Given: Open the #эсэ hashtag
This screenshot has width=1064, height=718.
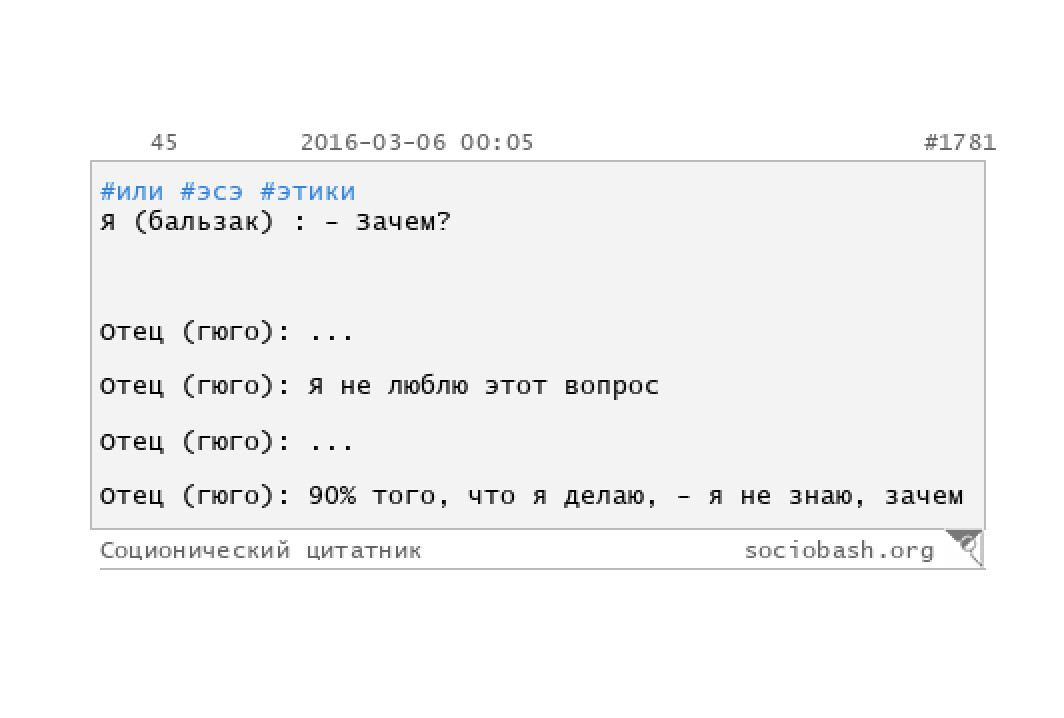Looking at the screenshot, I should [212, 192].
